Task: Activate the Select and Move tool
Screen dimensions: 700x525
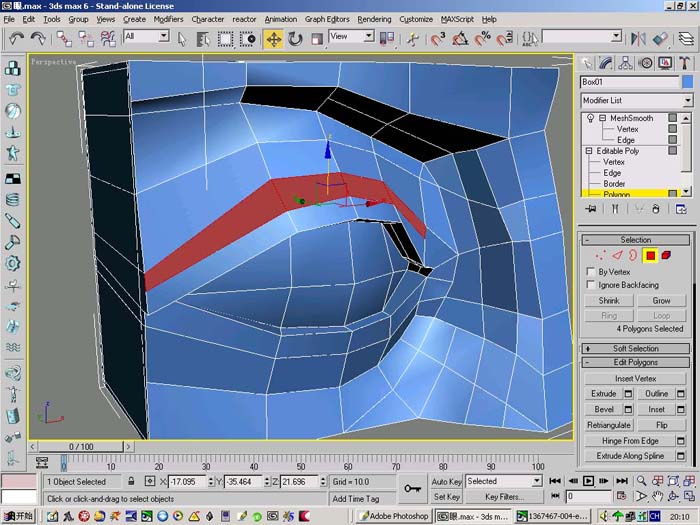Action: (273, 39)
